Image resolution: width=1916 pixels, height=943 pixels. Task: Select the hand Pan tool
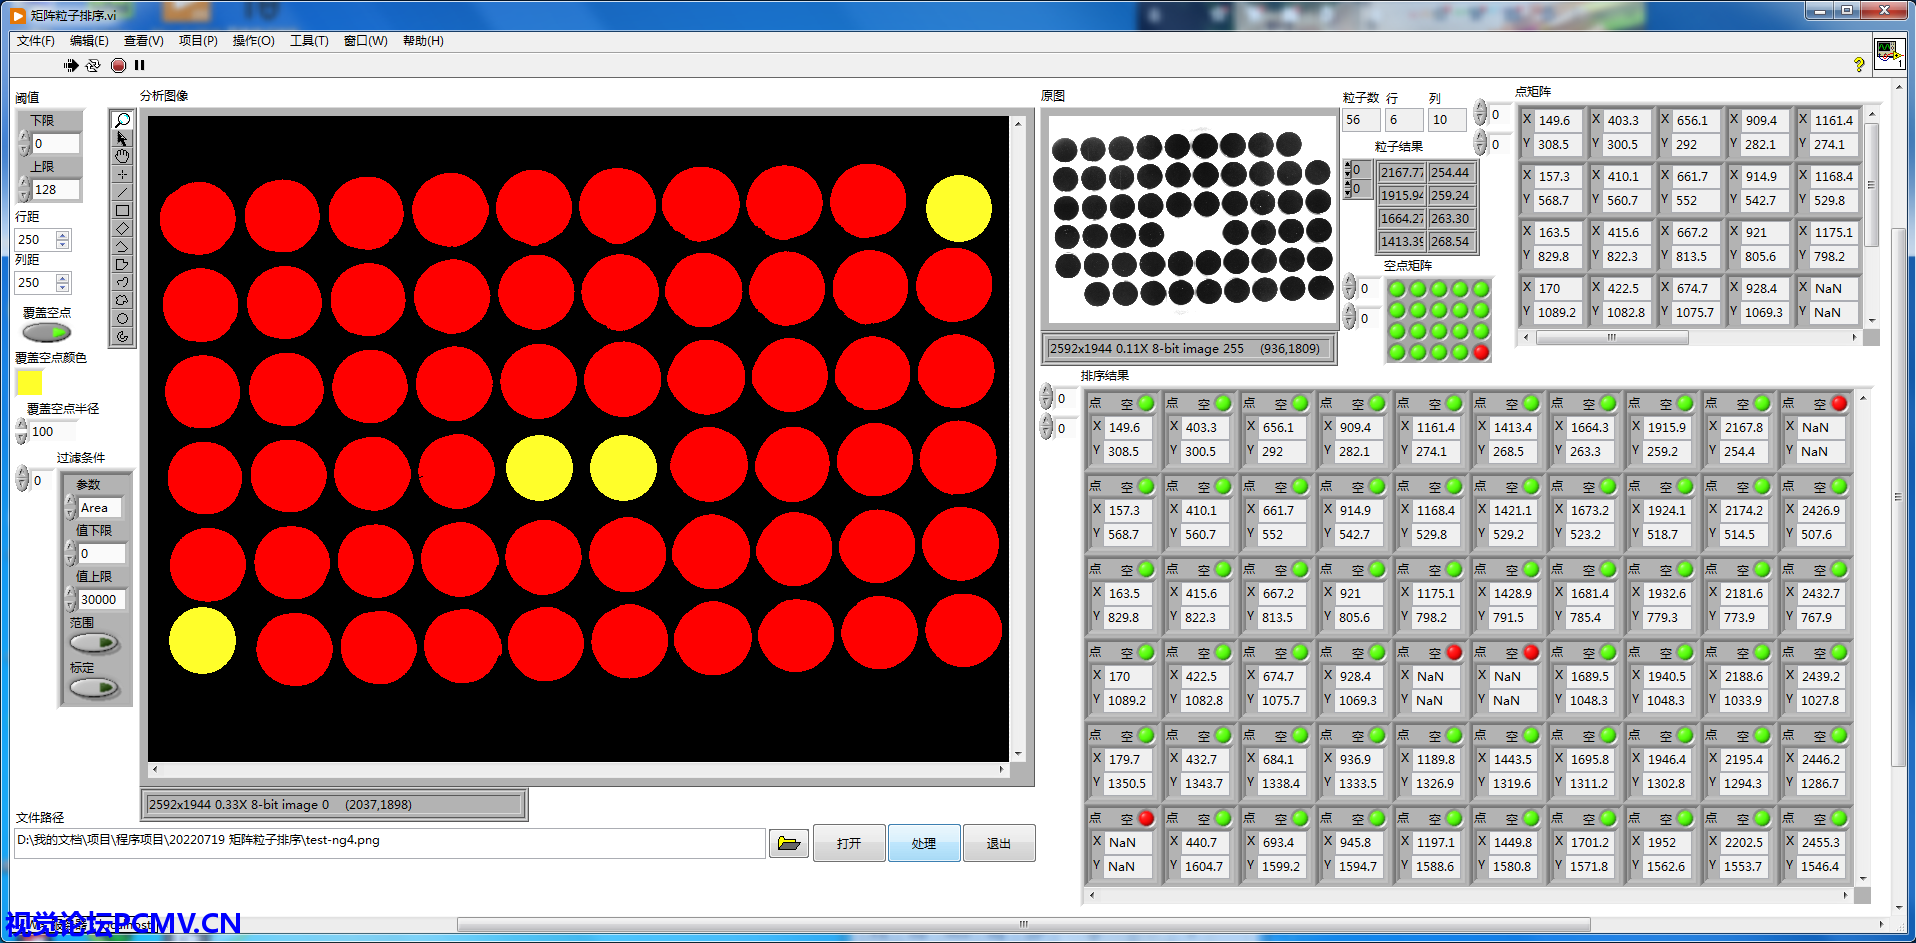(122, 156)
